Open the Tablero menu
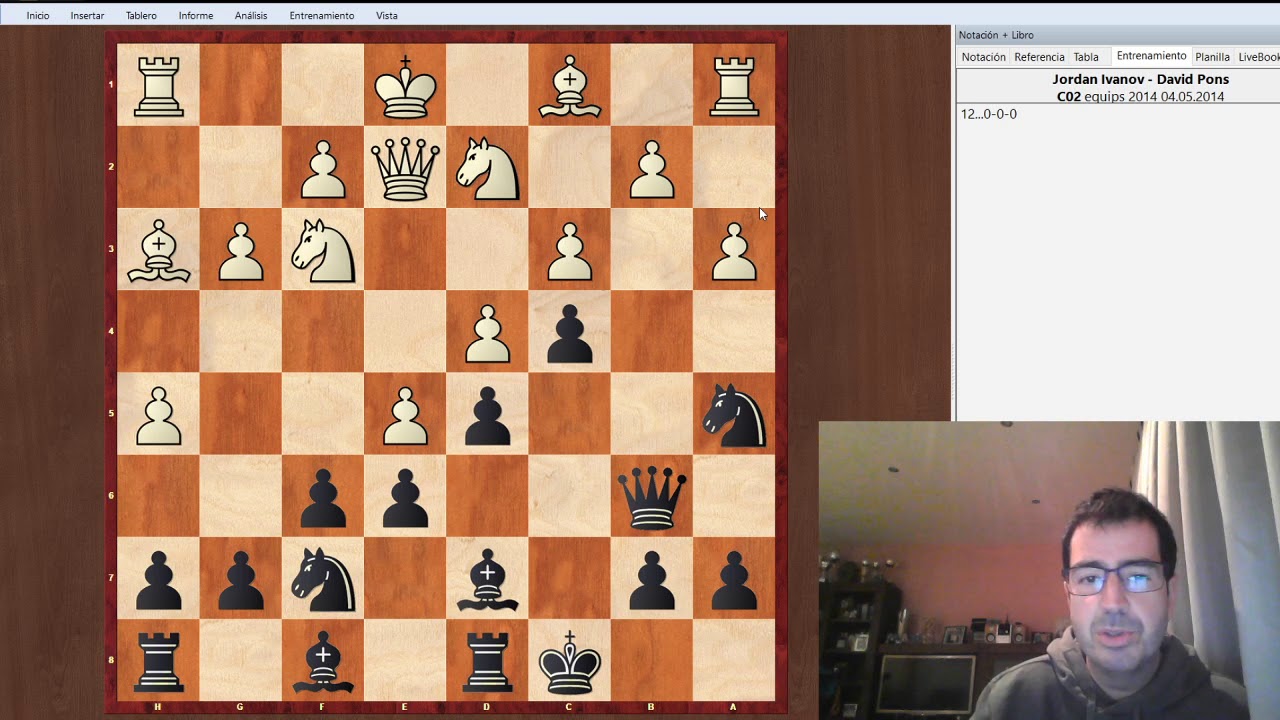Screen dimensions: 1280x720 click(x=141, y=16)
